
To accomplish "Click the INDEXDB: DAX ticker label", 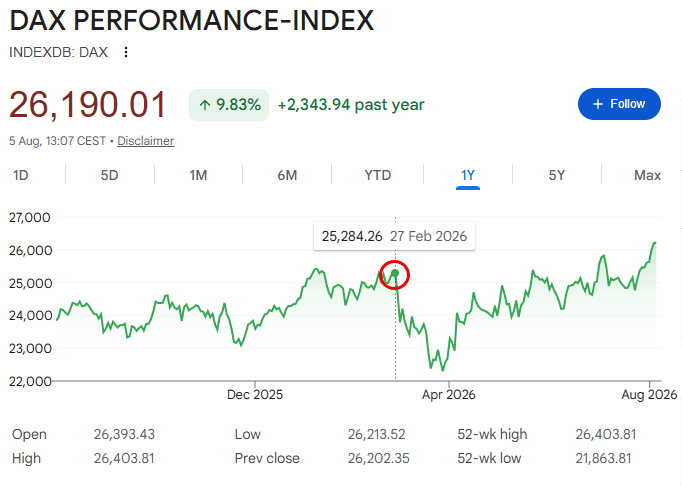I will pos(58,52).
